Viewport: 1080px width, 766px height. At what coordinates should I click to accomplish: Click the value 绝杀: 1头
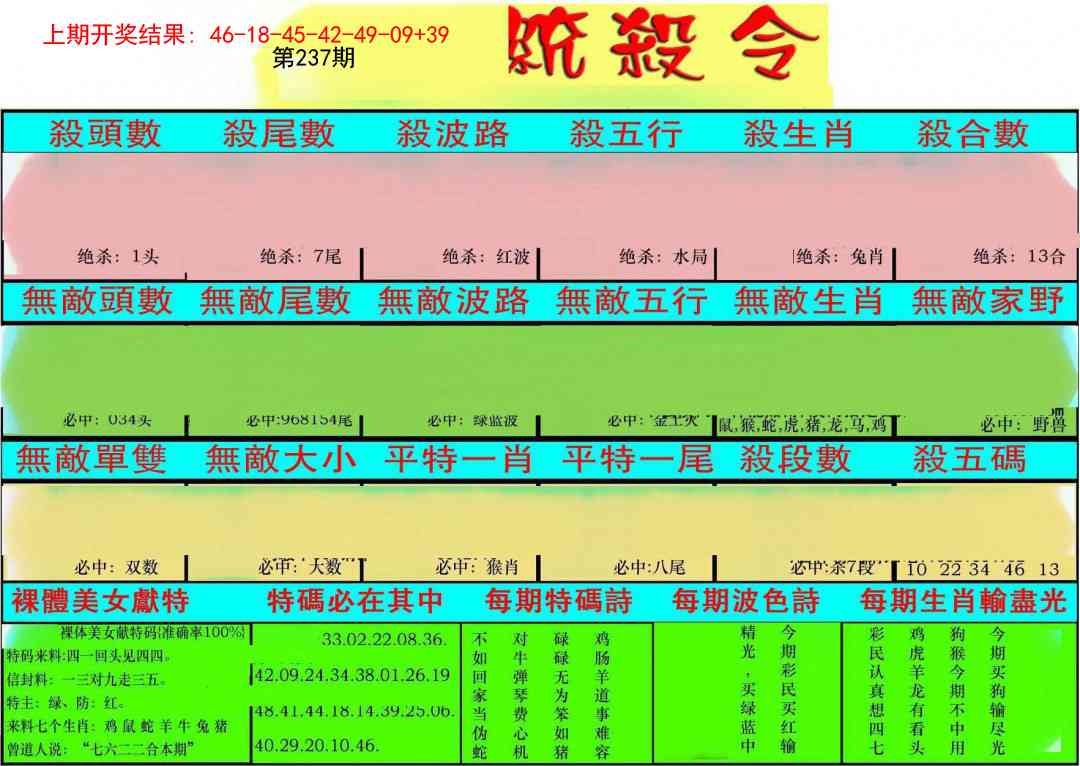(x=118, y=257)
